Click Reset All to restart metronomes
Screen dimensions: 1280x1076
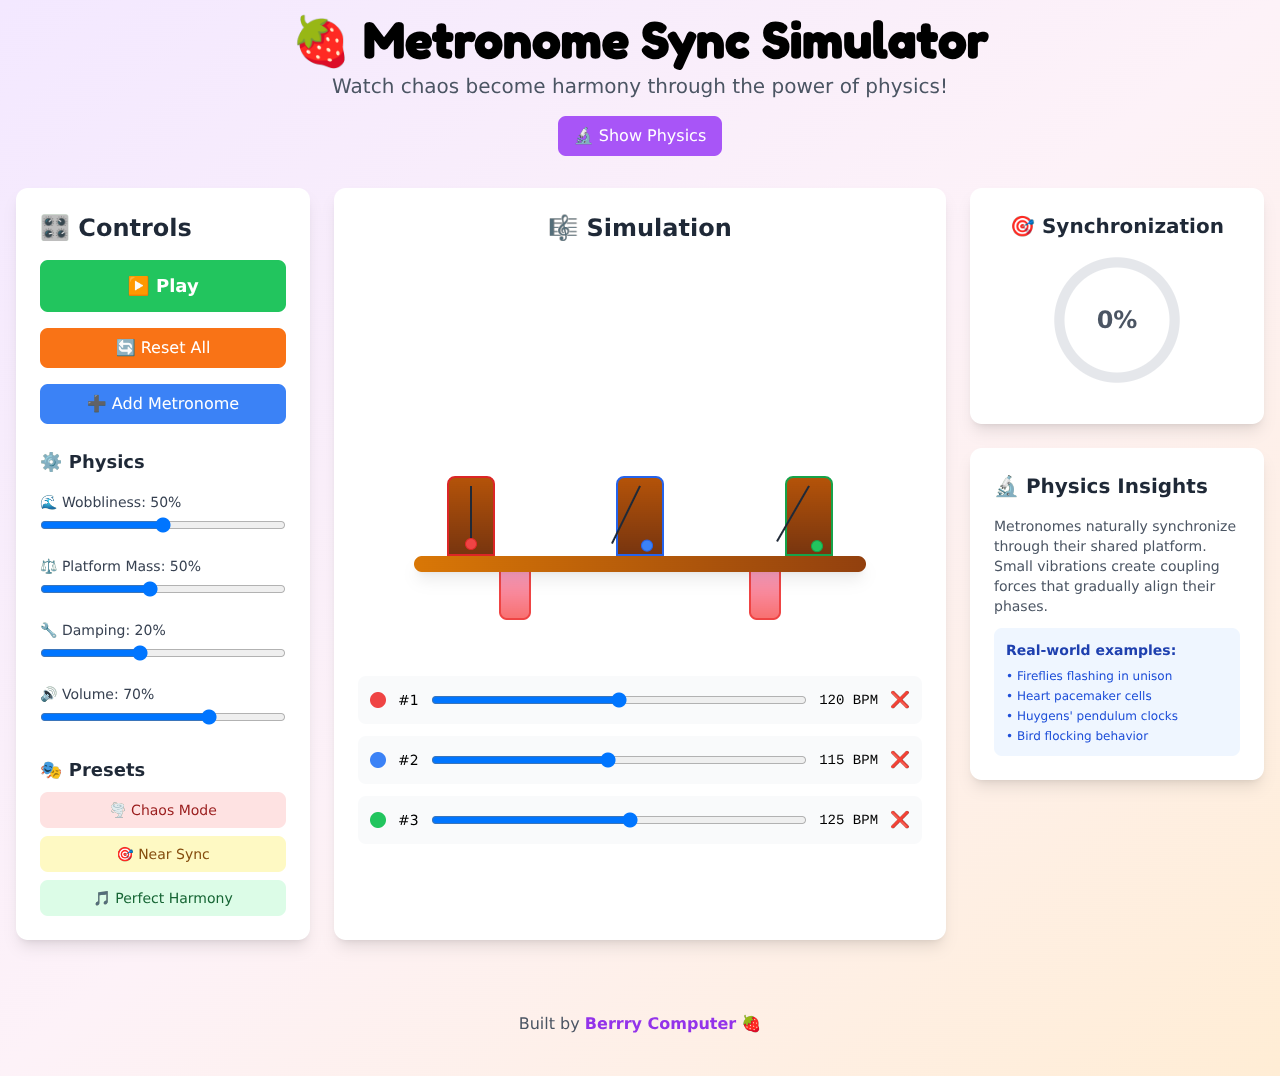[x=162, y=348]
